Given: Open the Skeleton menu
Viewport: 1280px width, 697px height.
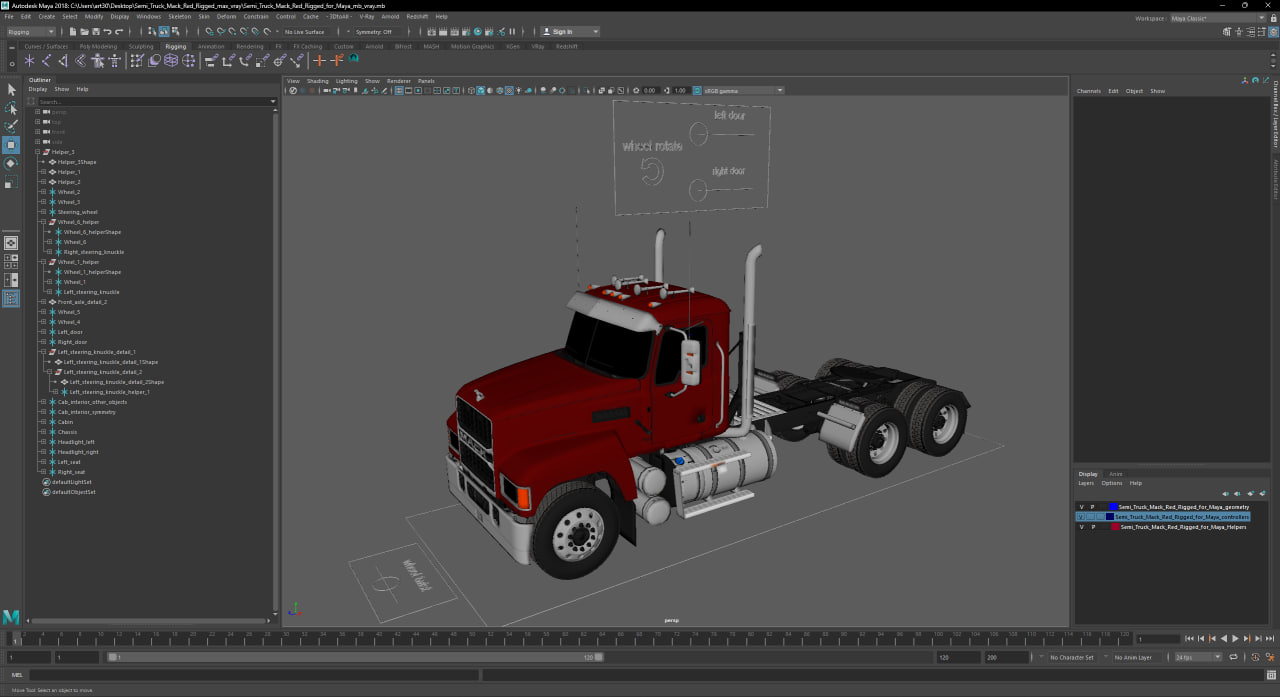Looking at the screenshot, I should click(179, 17).
